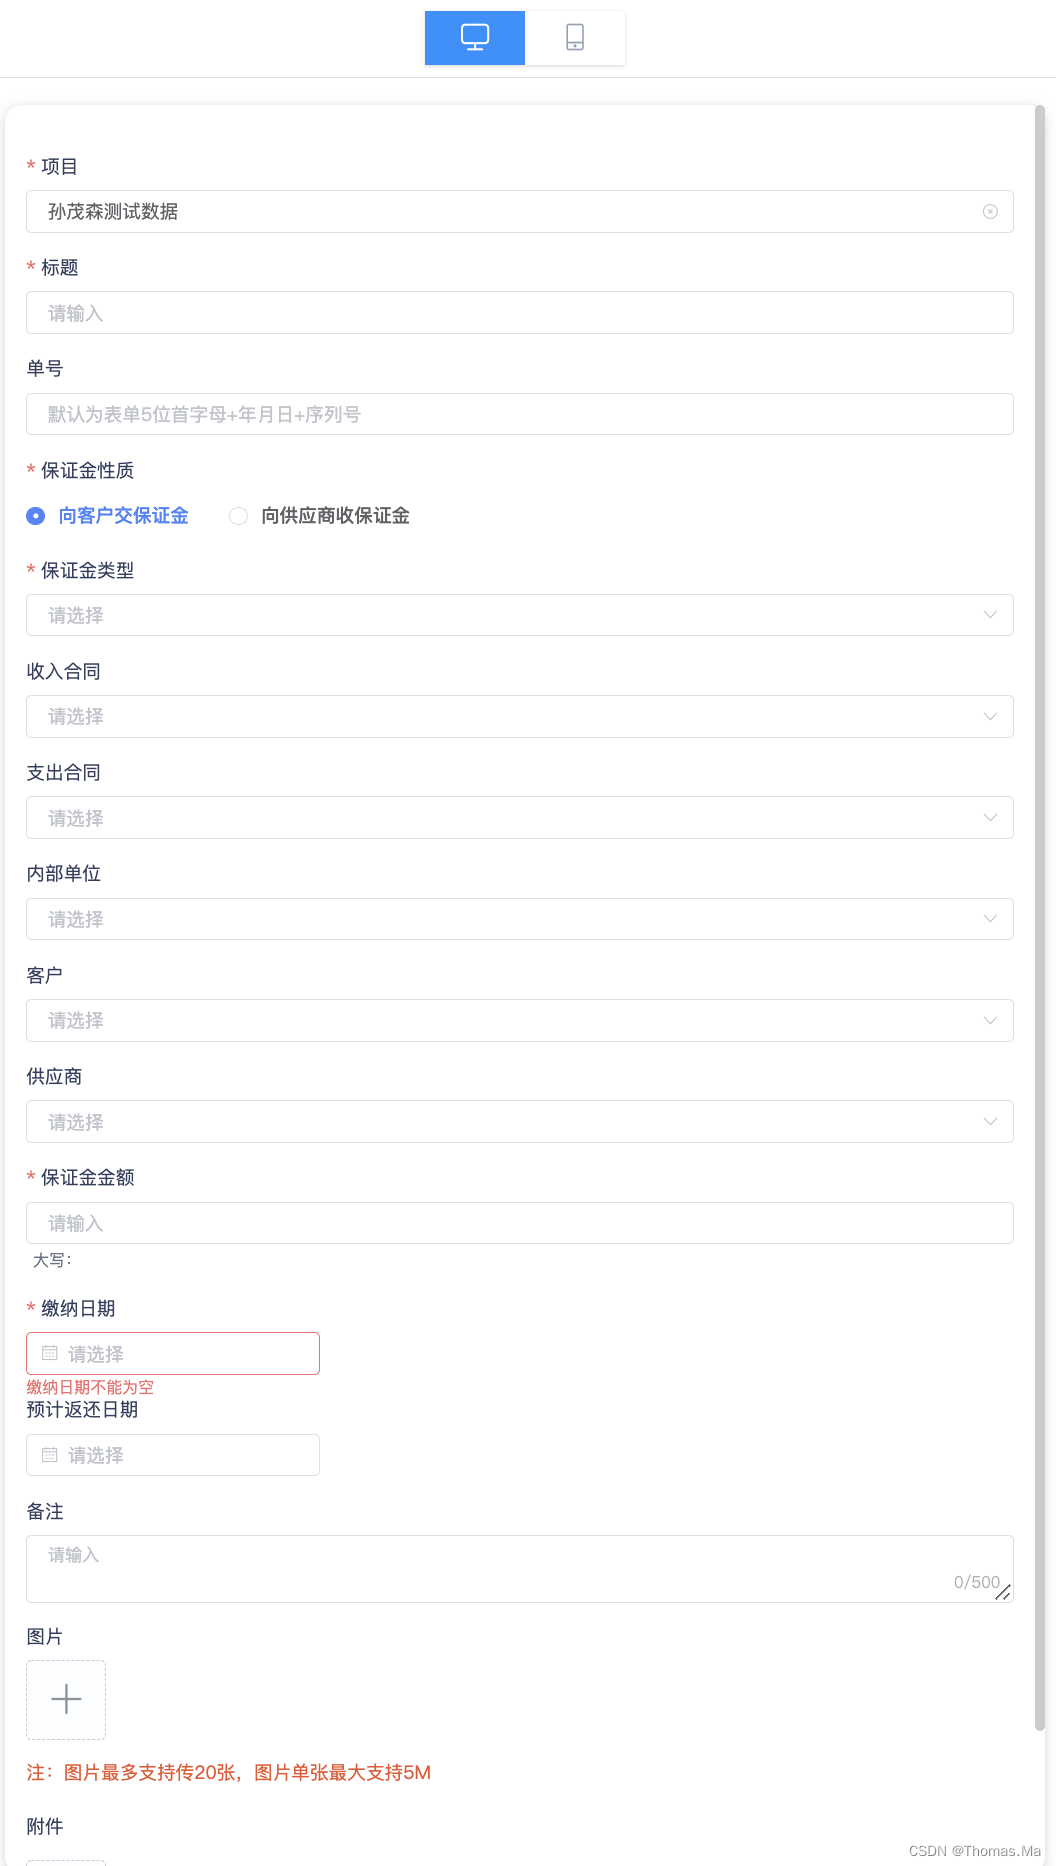This screenshot has width=1056, height=1866.
Task: Click calendar icon in 预计返还日期 field
Action: pyautogui.click(x=49, y=1455)
